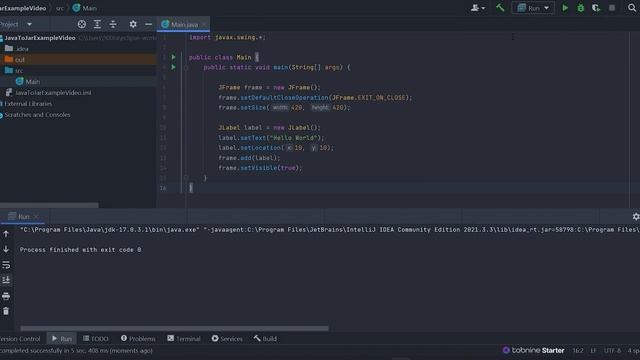Image resolution: width=640 pixels, height=360 pixels.
Task: Open Run panel settings gear
Action: click(636, 216)
